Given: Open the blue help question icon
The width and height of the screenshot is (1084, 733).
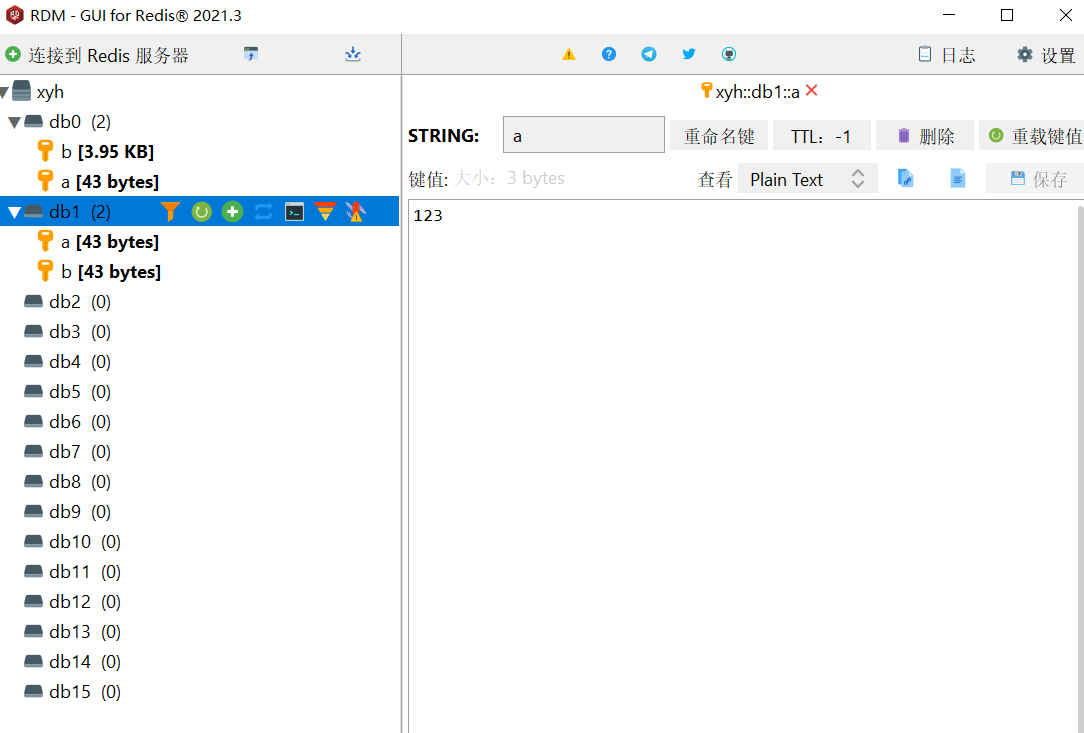Looking at the screenshot, I should point(608,54).
